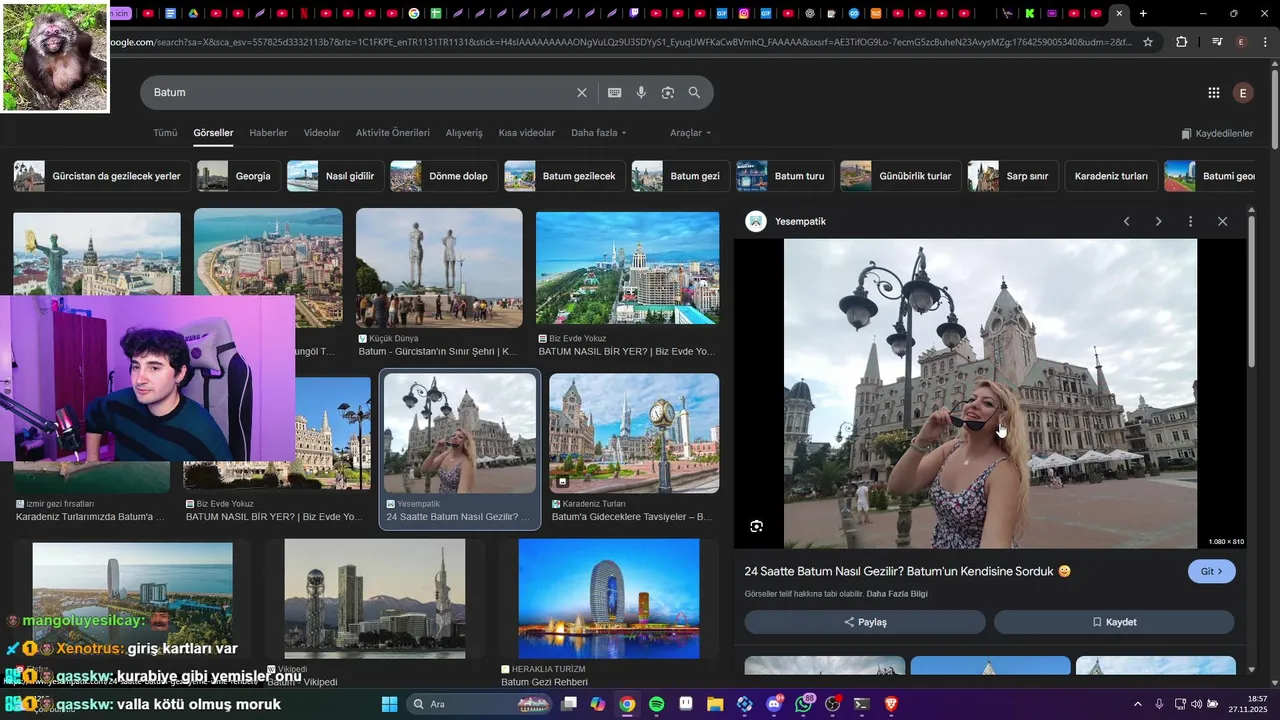Open WhatsApp from the taskbar
1280x720 pixels.
pyautogui.click(x=804, y=704)
